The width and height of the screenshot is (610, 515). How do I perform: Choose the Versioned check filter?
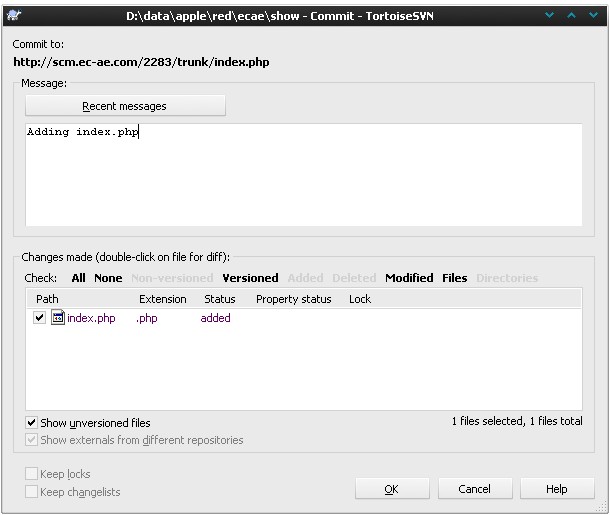click(250, 278)
